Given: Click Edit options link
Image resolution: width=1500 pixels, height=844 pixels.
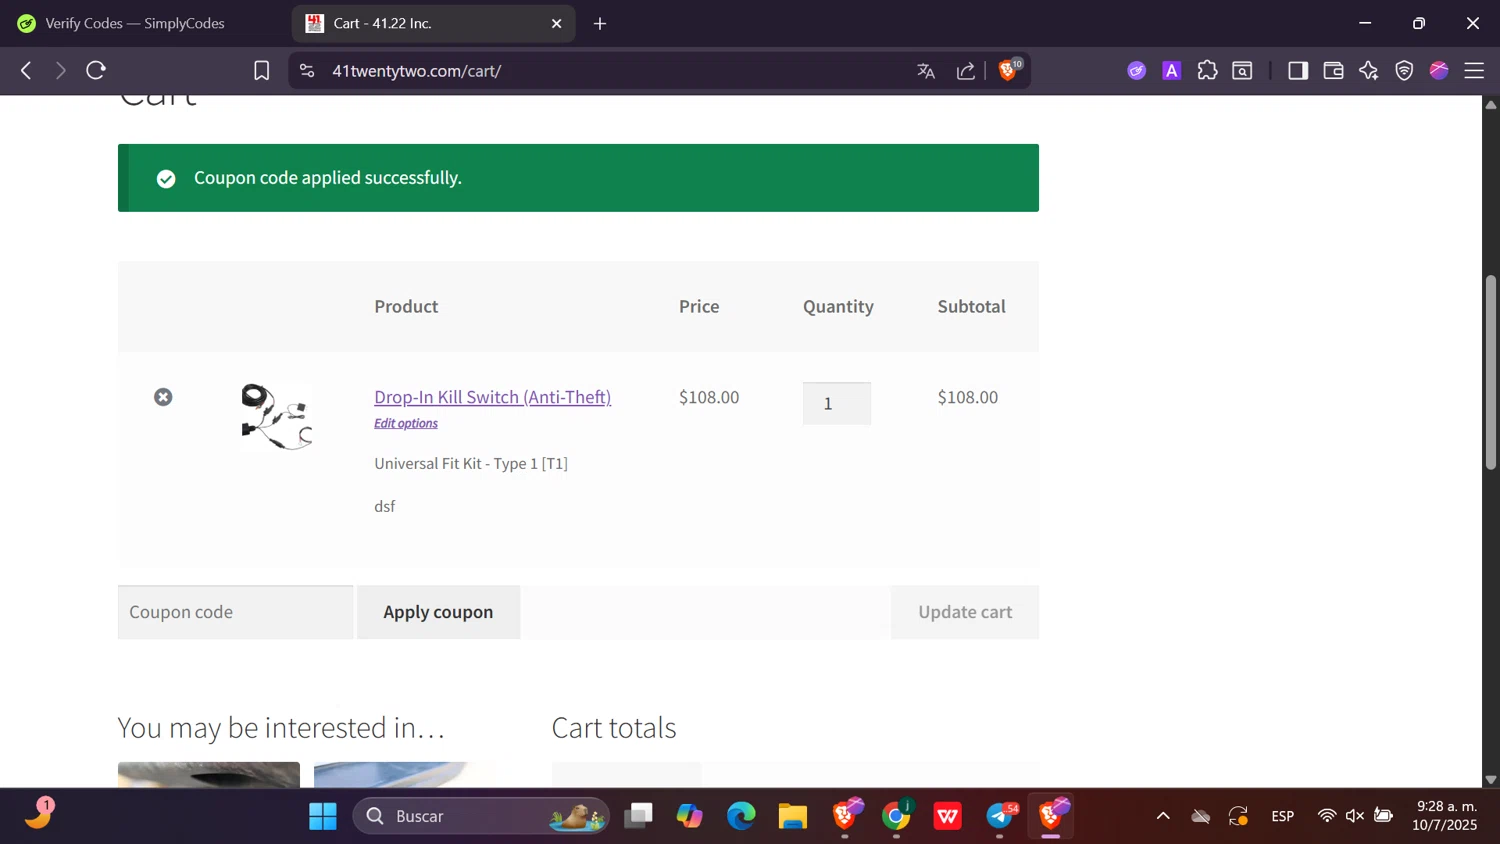Looking at the screenshot, I should tap(406, 423).
